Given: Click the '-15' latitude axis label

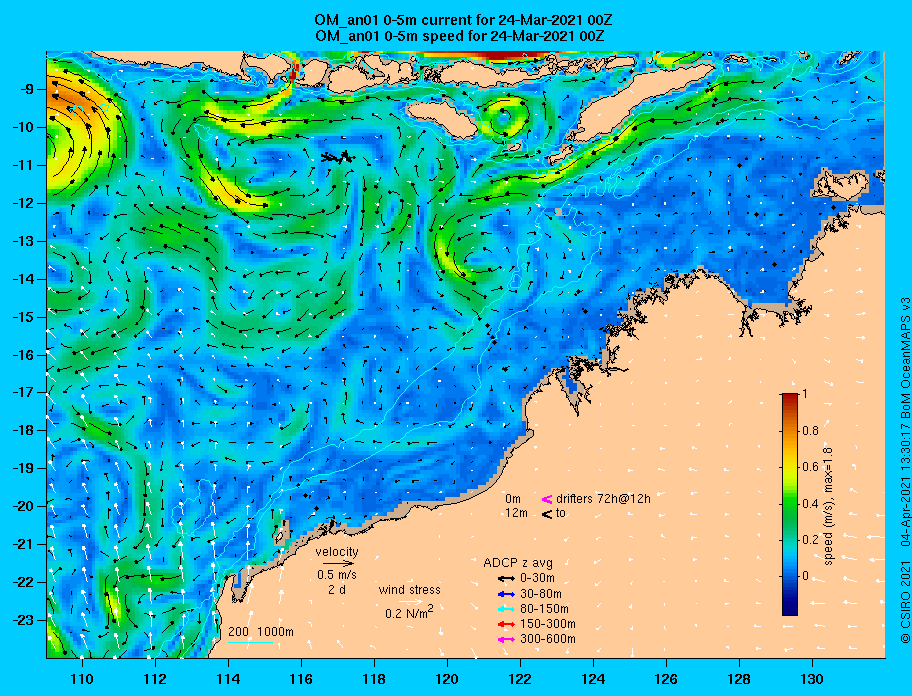Looking at the screenshot, I should point(24,317).
